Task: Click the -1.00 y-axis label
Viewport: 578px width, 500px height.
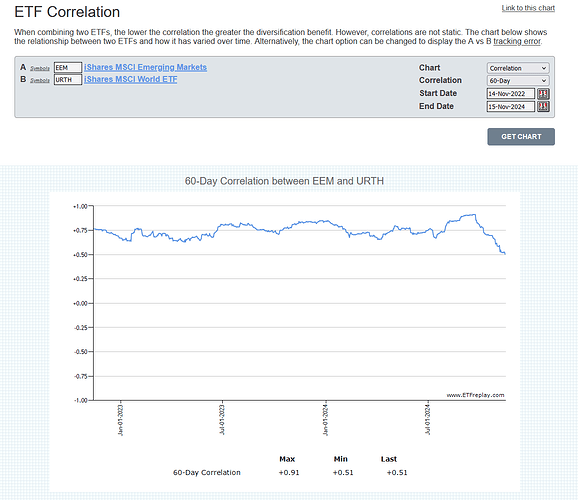Action: [81, 400]
